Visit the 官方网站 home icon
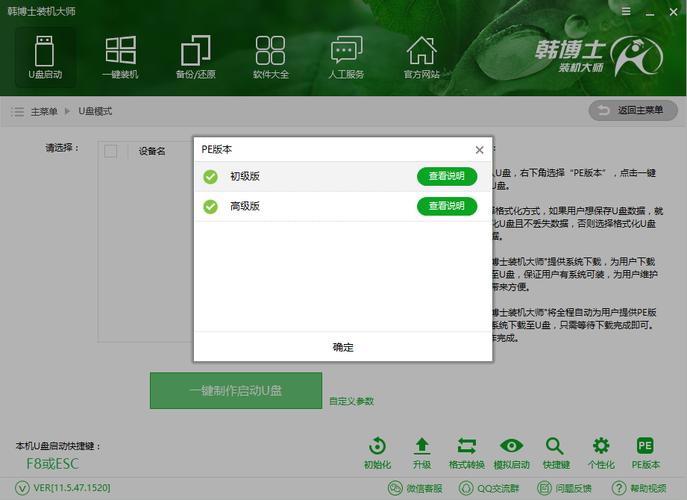The height and width of the screenshot is (500, 687). 421,57
